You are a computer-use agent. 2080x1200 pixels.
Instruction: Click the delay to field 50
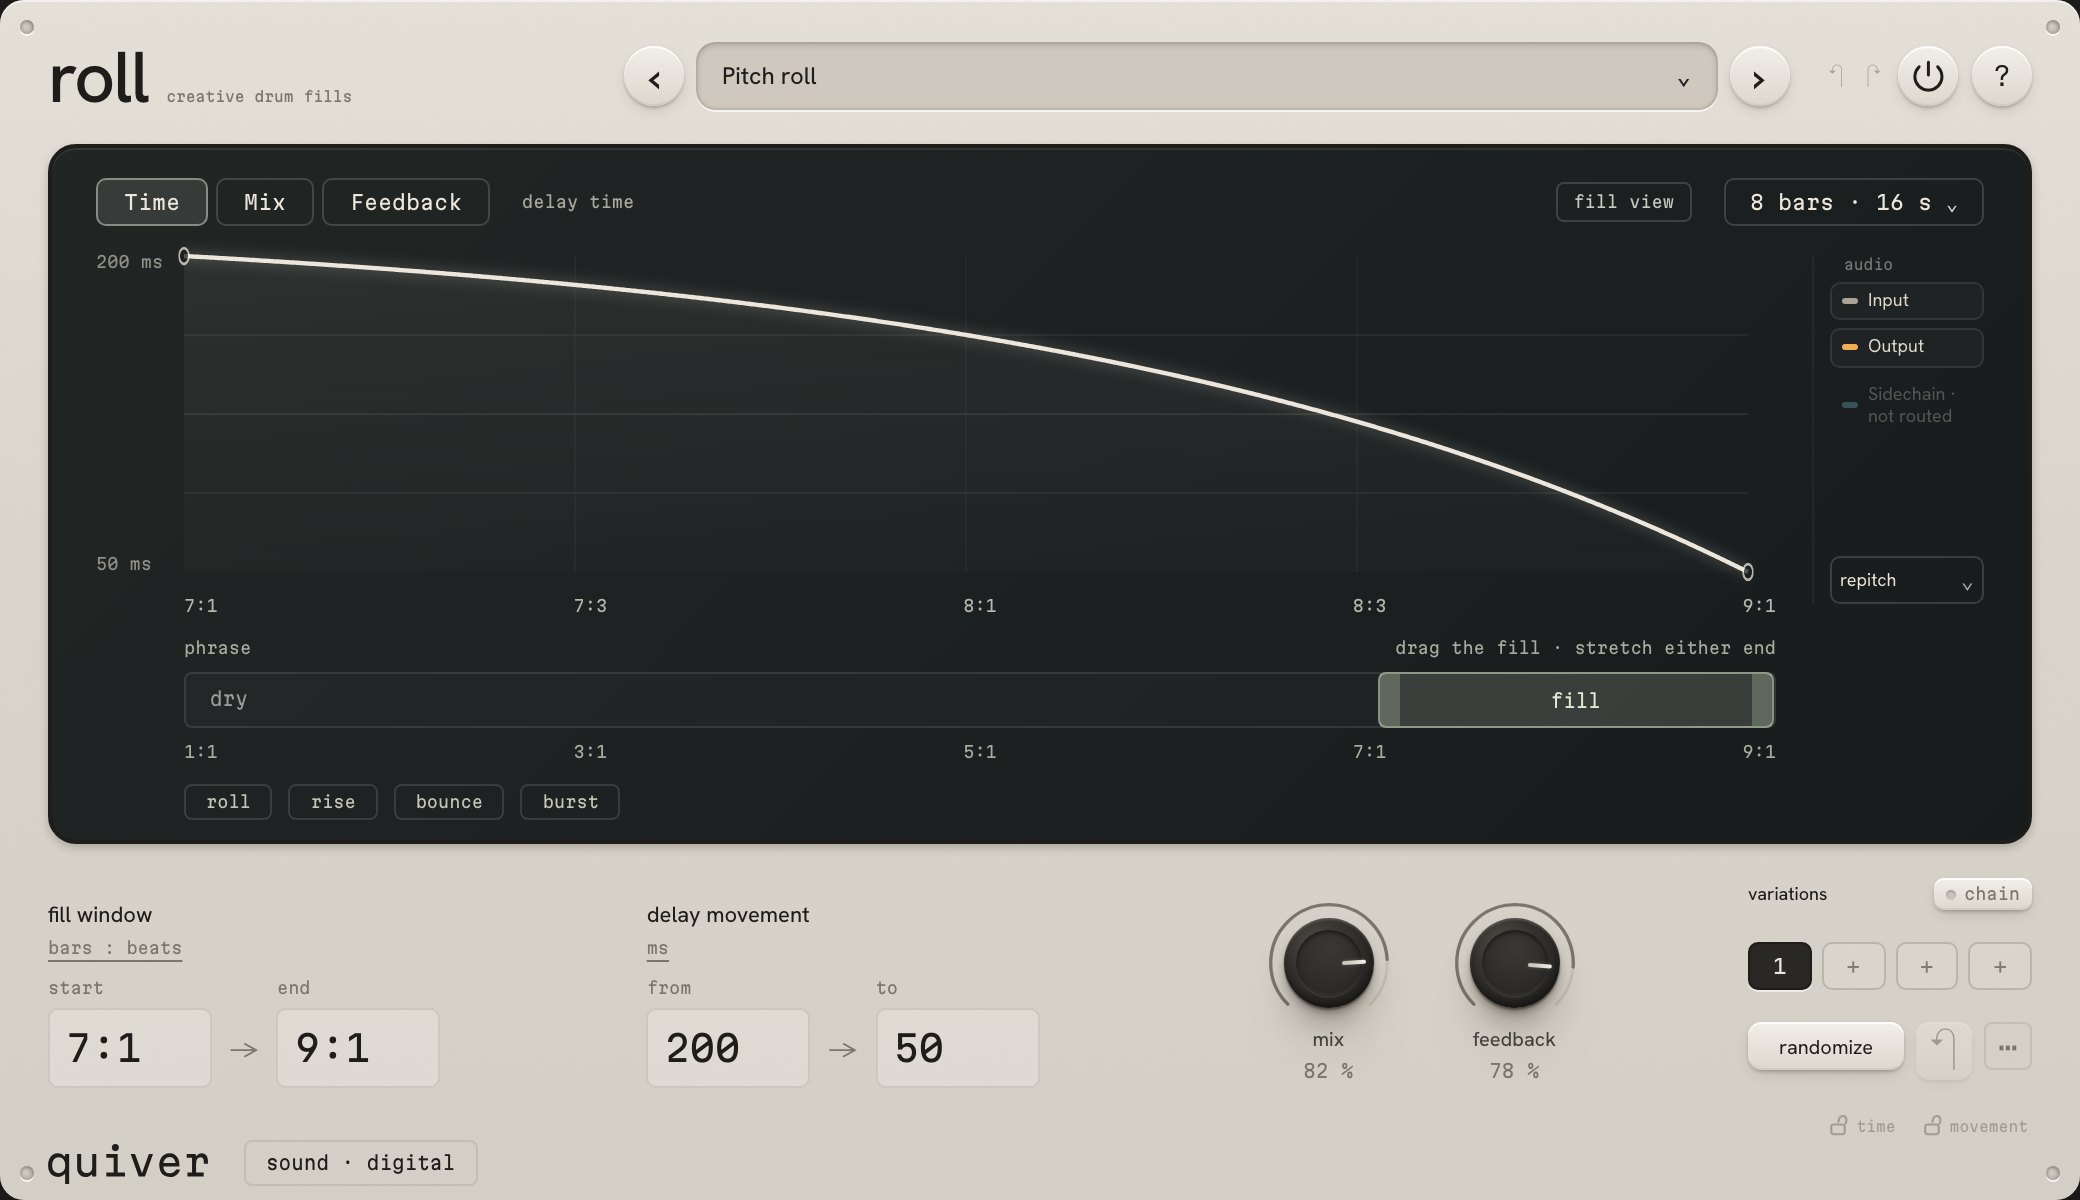click(x=958, y=1048)
